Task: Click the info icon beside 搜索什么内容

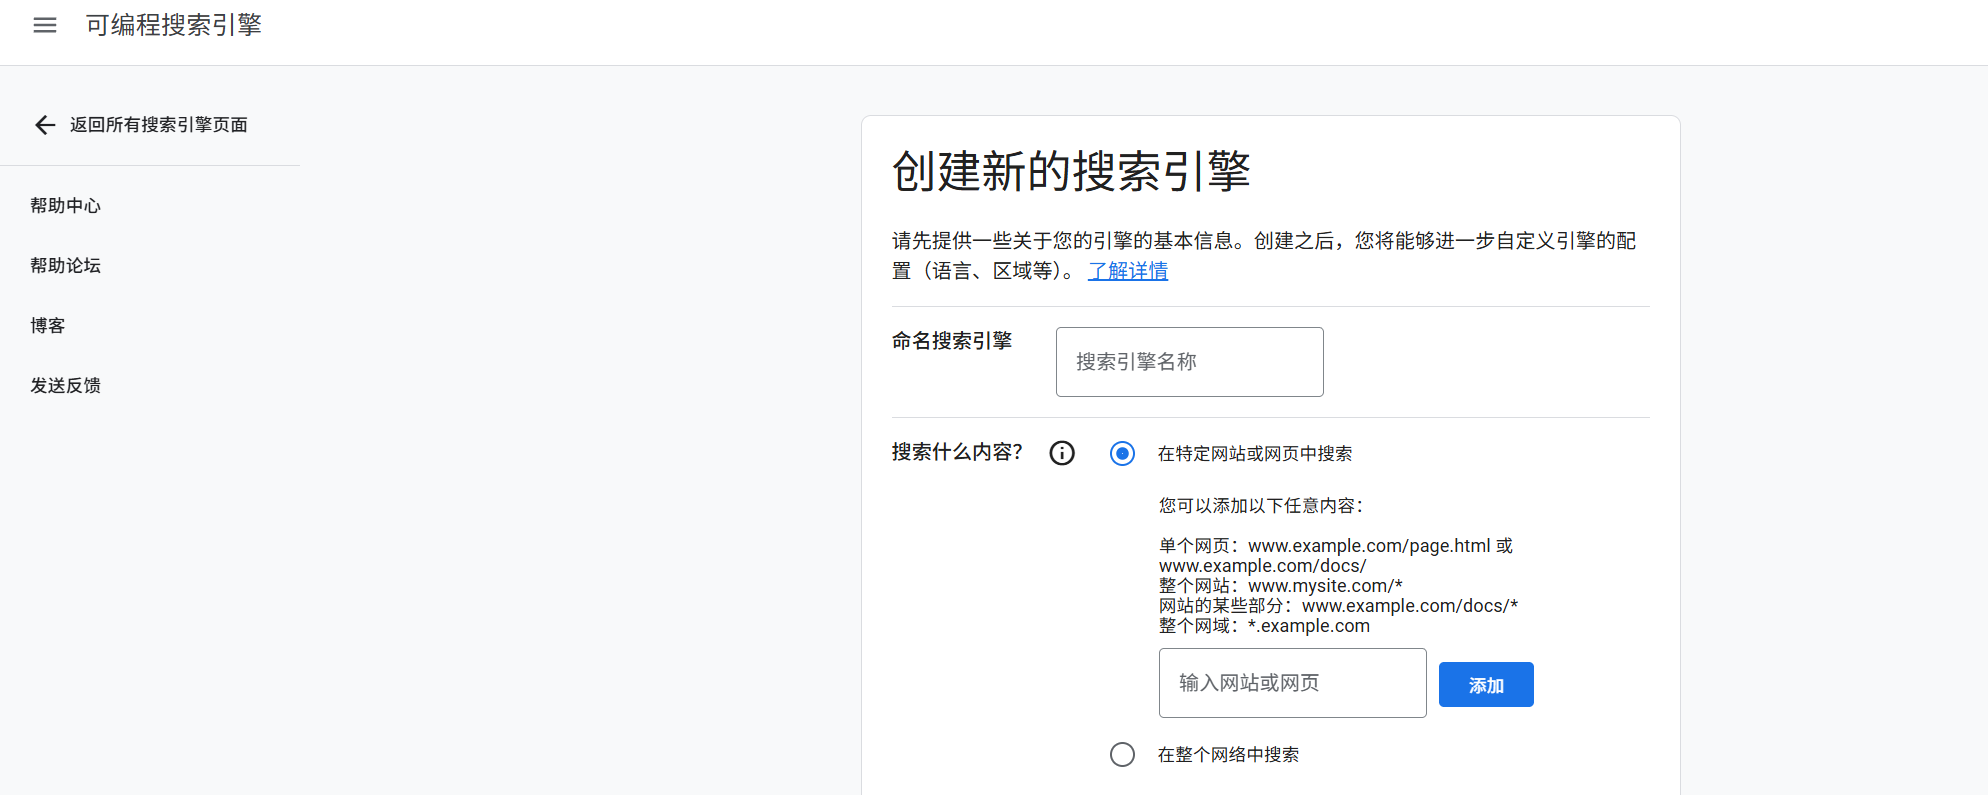Action: click(x=1062, y=453)
